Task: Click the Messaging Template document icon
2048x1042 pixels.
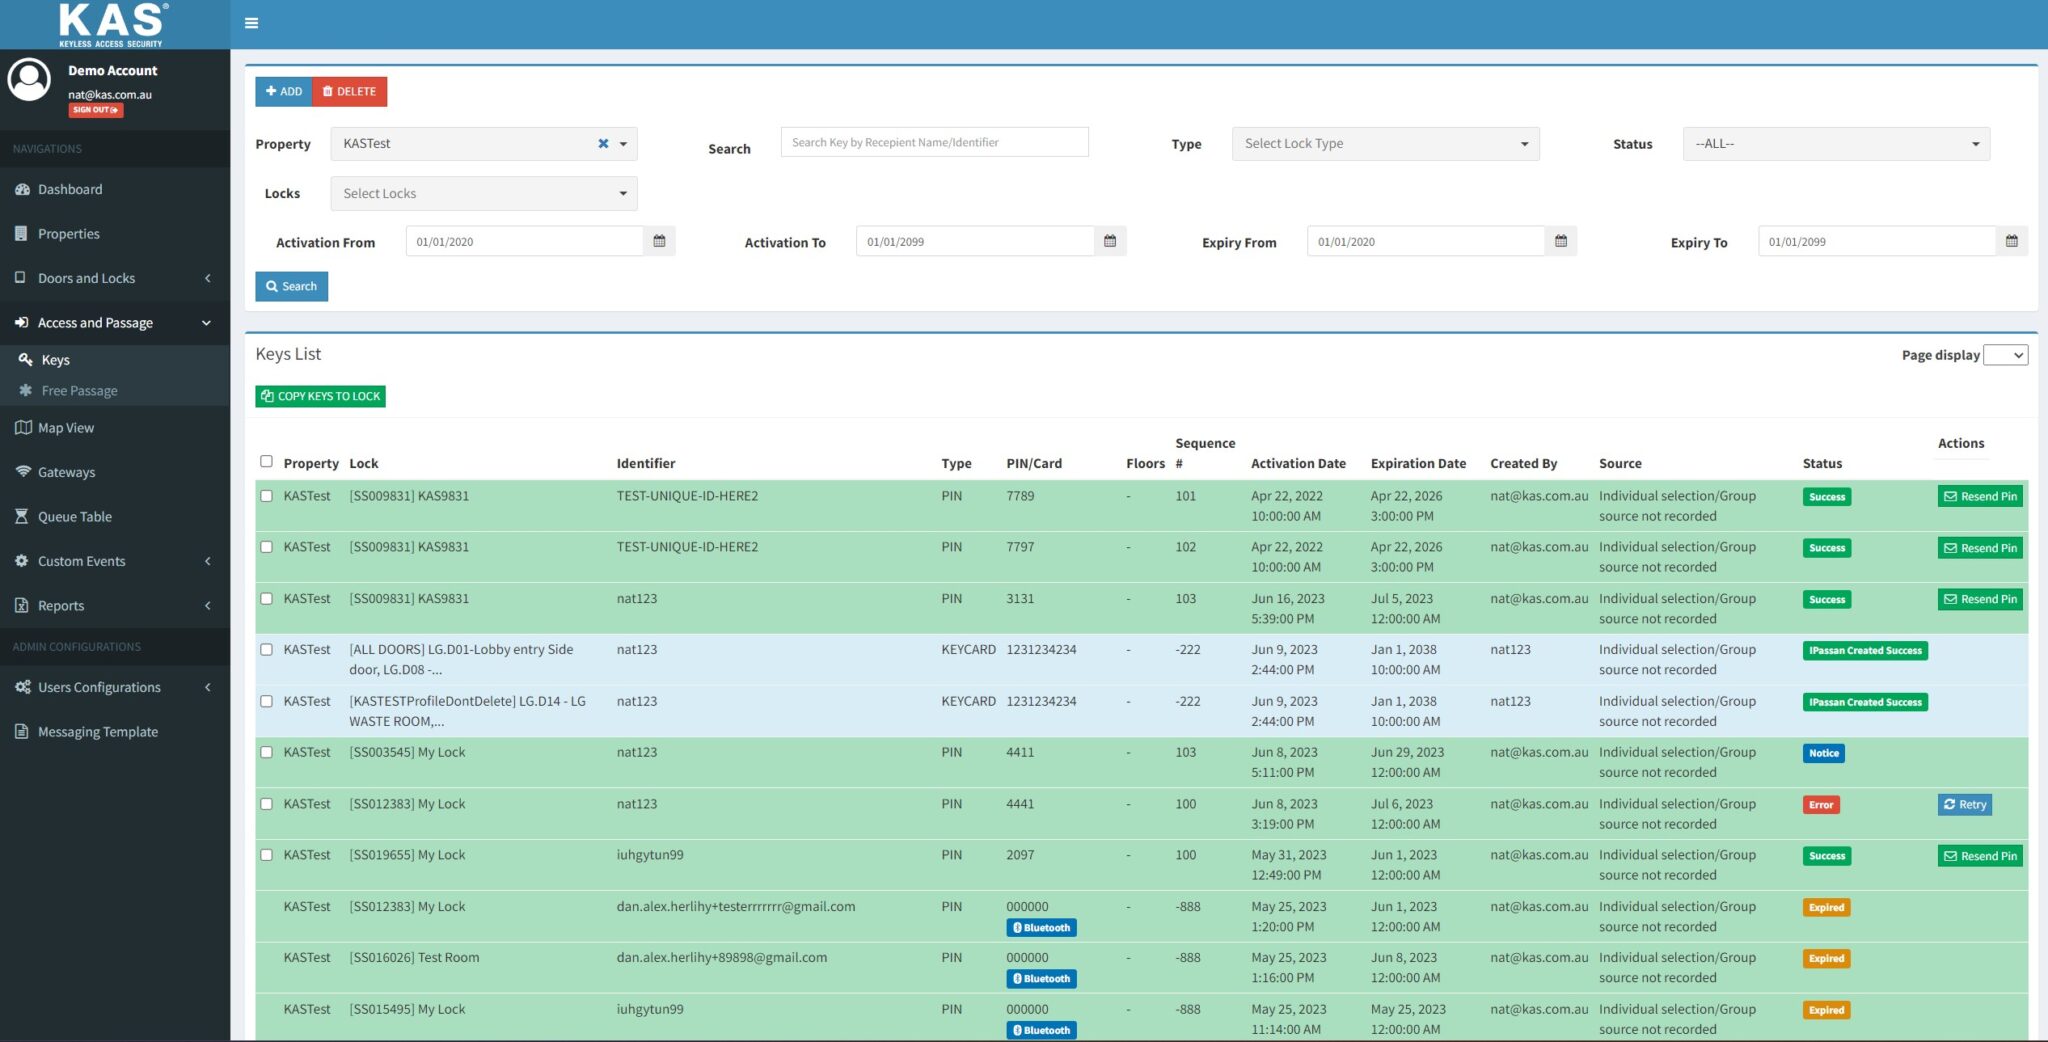Action: pos(21,731)
